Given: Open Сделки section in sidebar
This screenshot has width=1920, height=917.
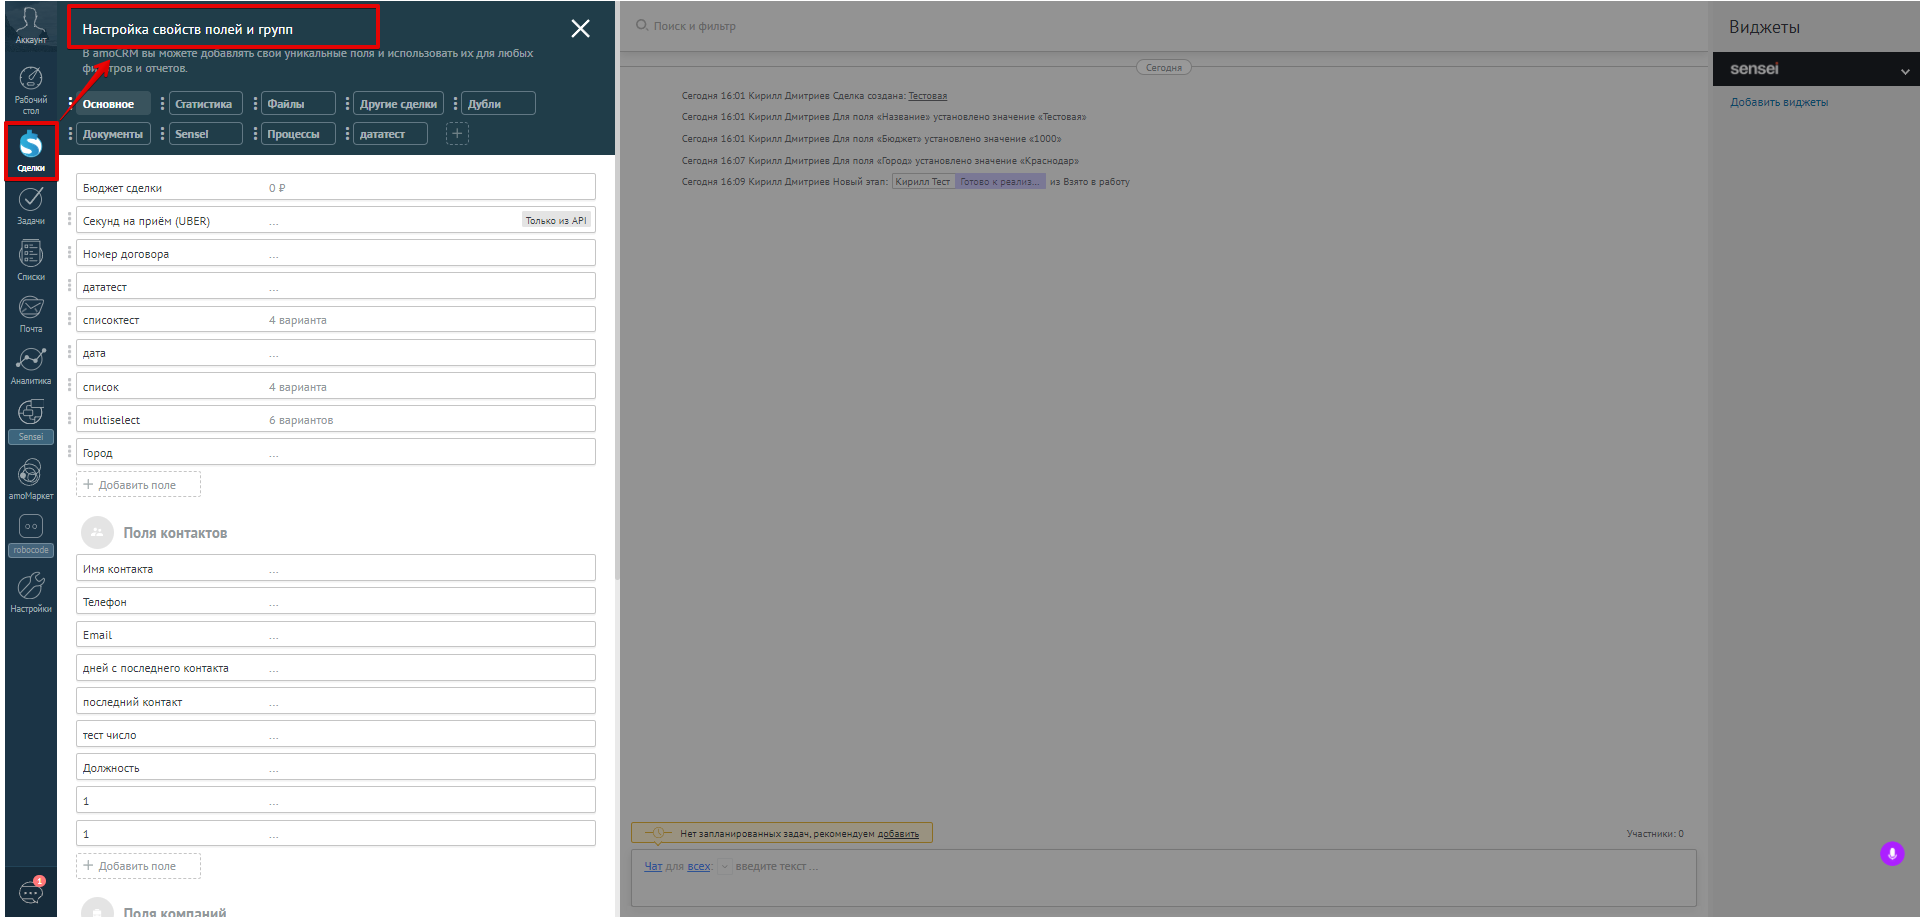Looking at the screenshot, I should [31, 152].
